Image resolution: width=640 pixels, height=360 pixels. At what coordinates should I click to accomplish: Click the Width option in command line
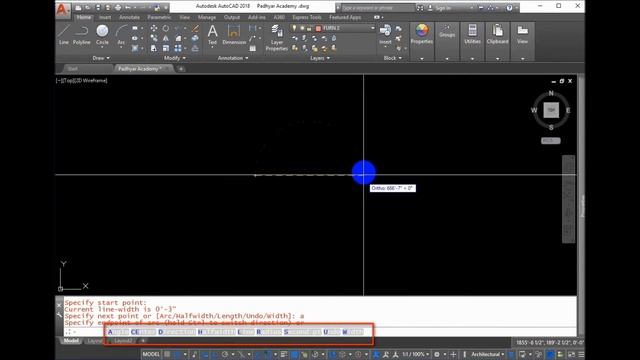[352, 332]
